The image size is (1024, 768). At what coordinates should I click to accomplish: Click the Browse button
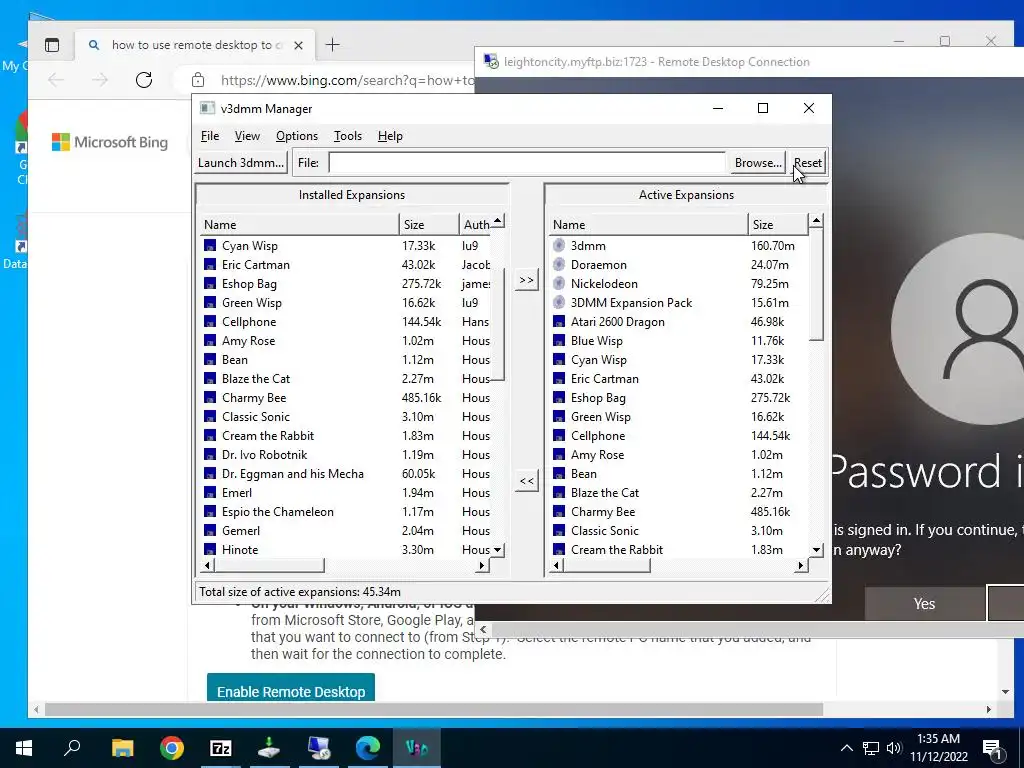pos(758,163)
